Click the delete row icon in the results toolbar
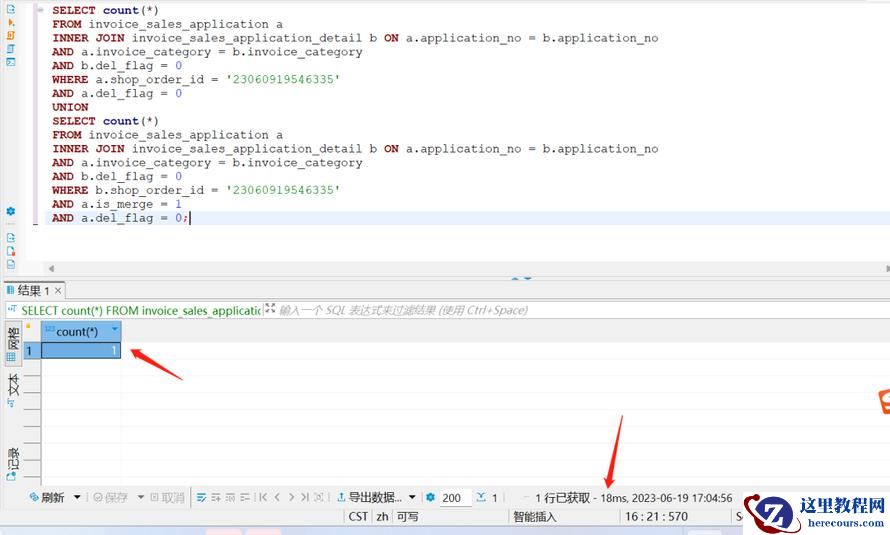The image size is (890, 535). (245, 498)
